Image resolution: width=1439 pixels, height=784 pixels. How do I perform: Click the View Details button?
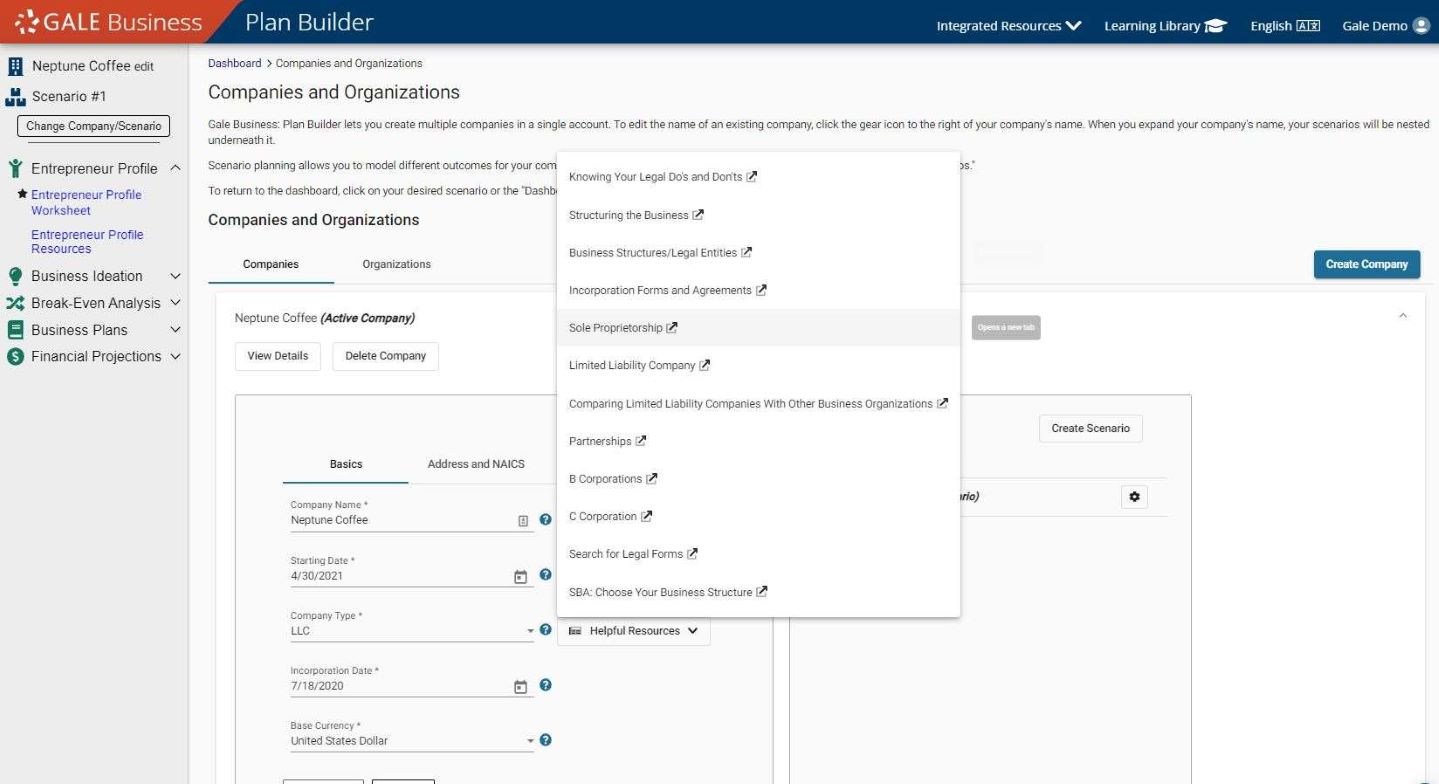[278, 356]
